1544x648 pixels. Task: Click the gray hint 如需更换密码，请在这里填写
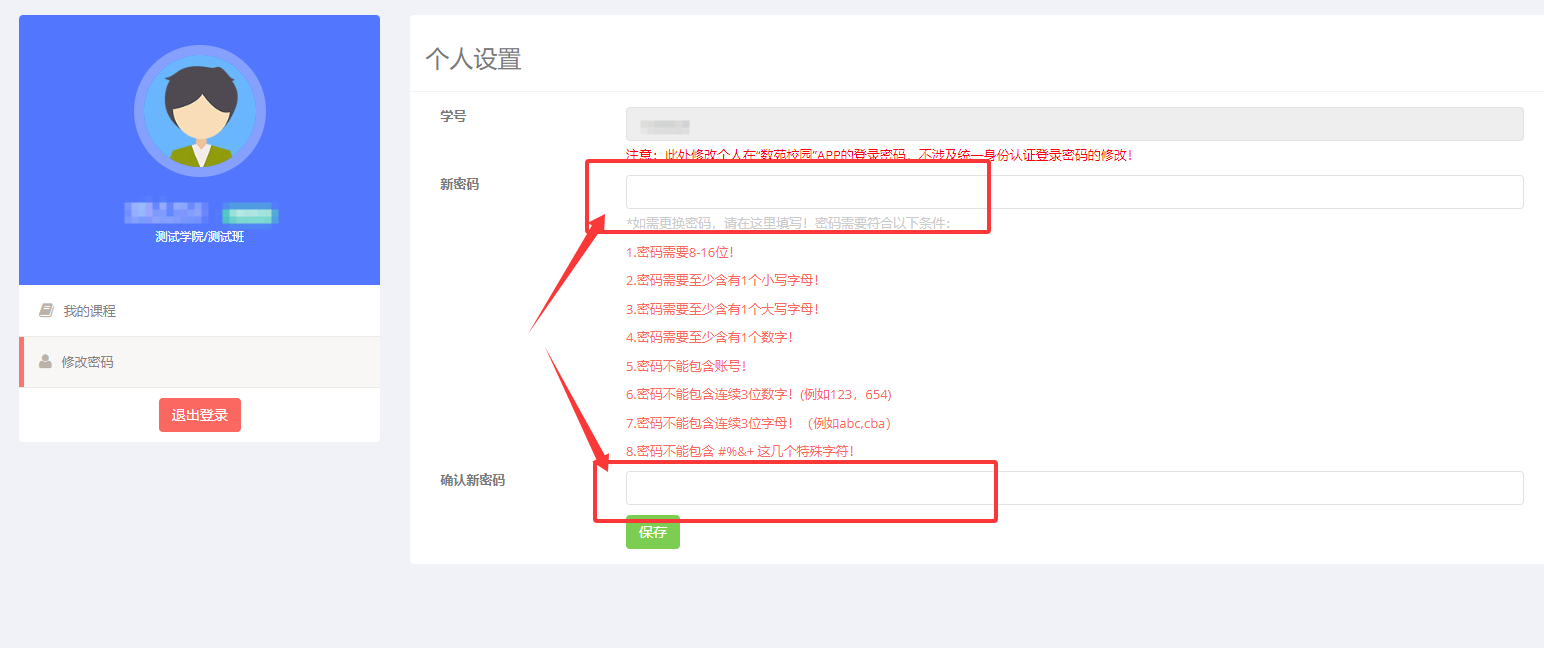click(x=788, y=223)
